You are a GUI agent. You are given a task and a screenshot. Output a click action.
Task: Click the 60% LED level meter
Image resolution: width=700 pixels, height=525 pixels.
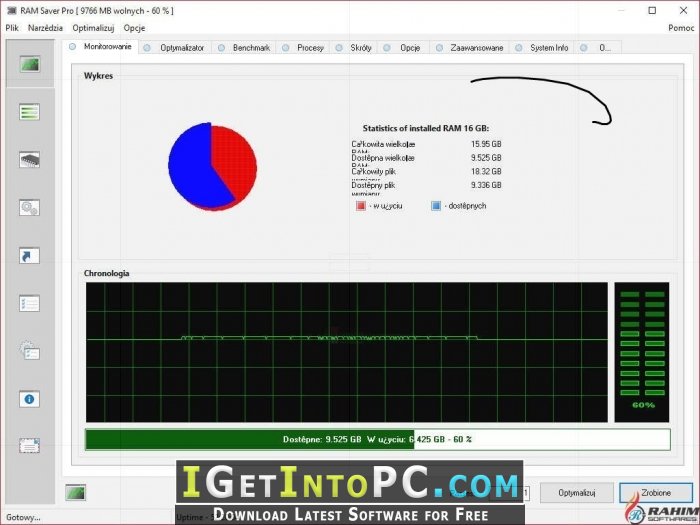tap(642, 352)
